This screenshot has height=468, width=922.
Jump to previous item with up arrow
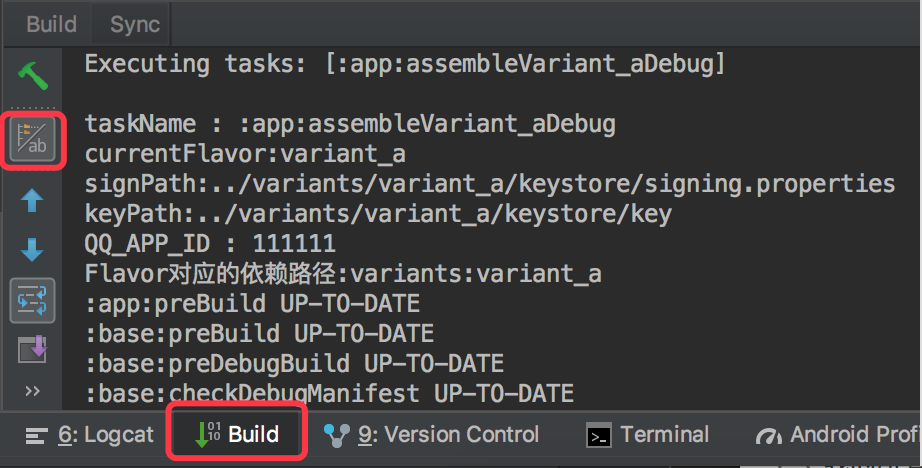[x=32, y=201]
